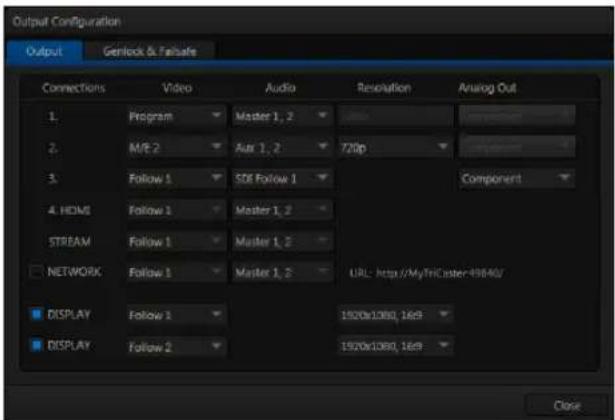The image size is (615, 420).
Task: Click the Connections column header
Action: click(73, 87)
